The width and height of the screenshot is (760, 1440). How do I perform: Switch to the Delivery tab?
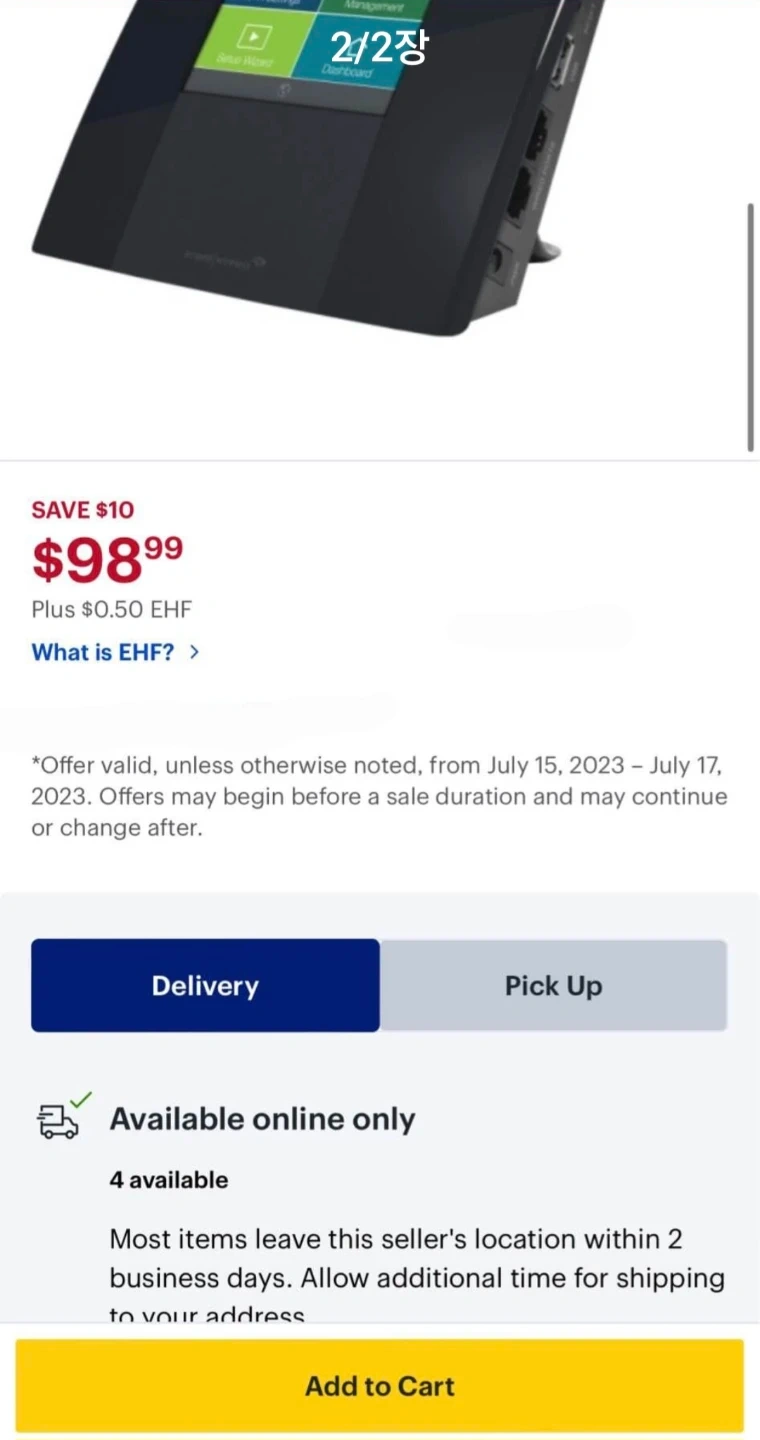coord(205,986)
